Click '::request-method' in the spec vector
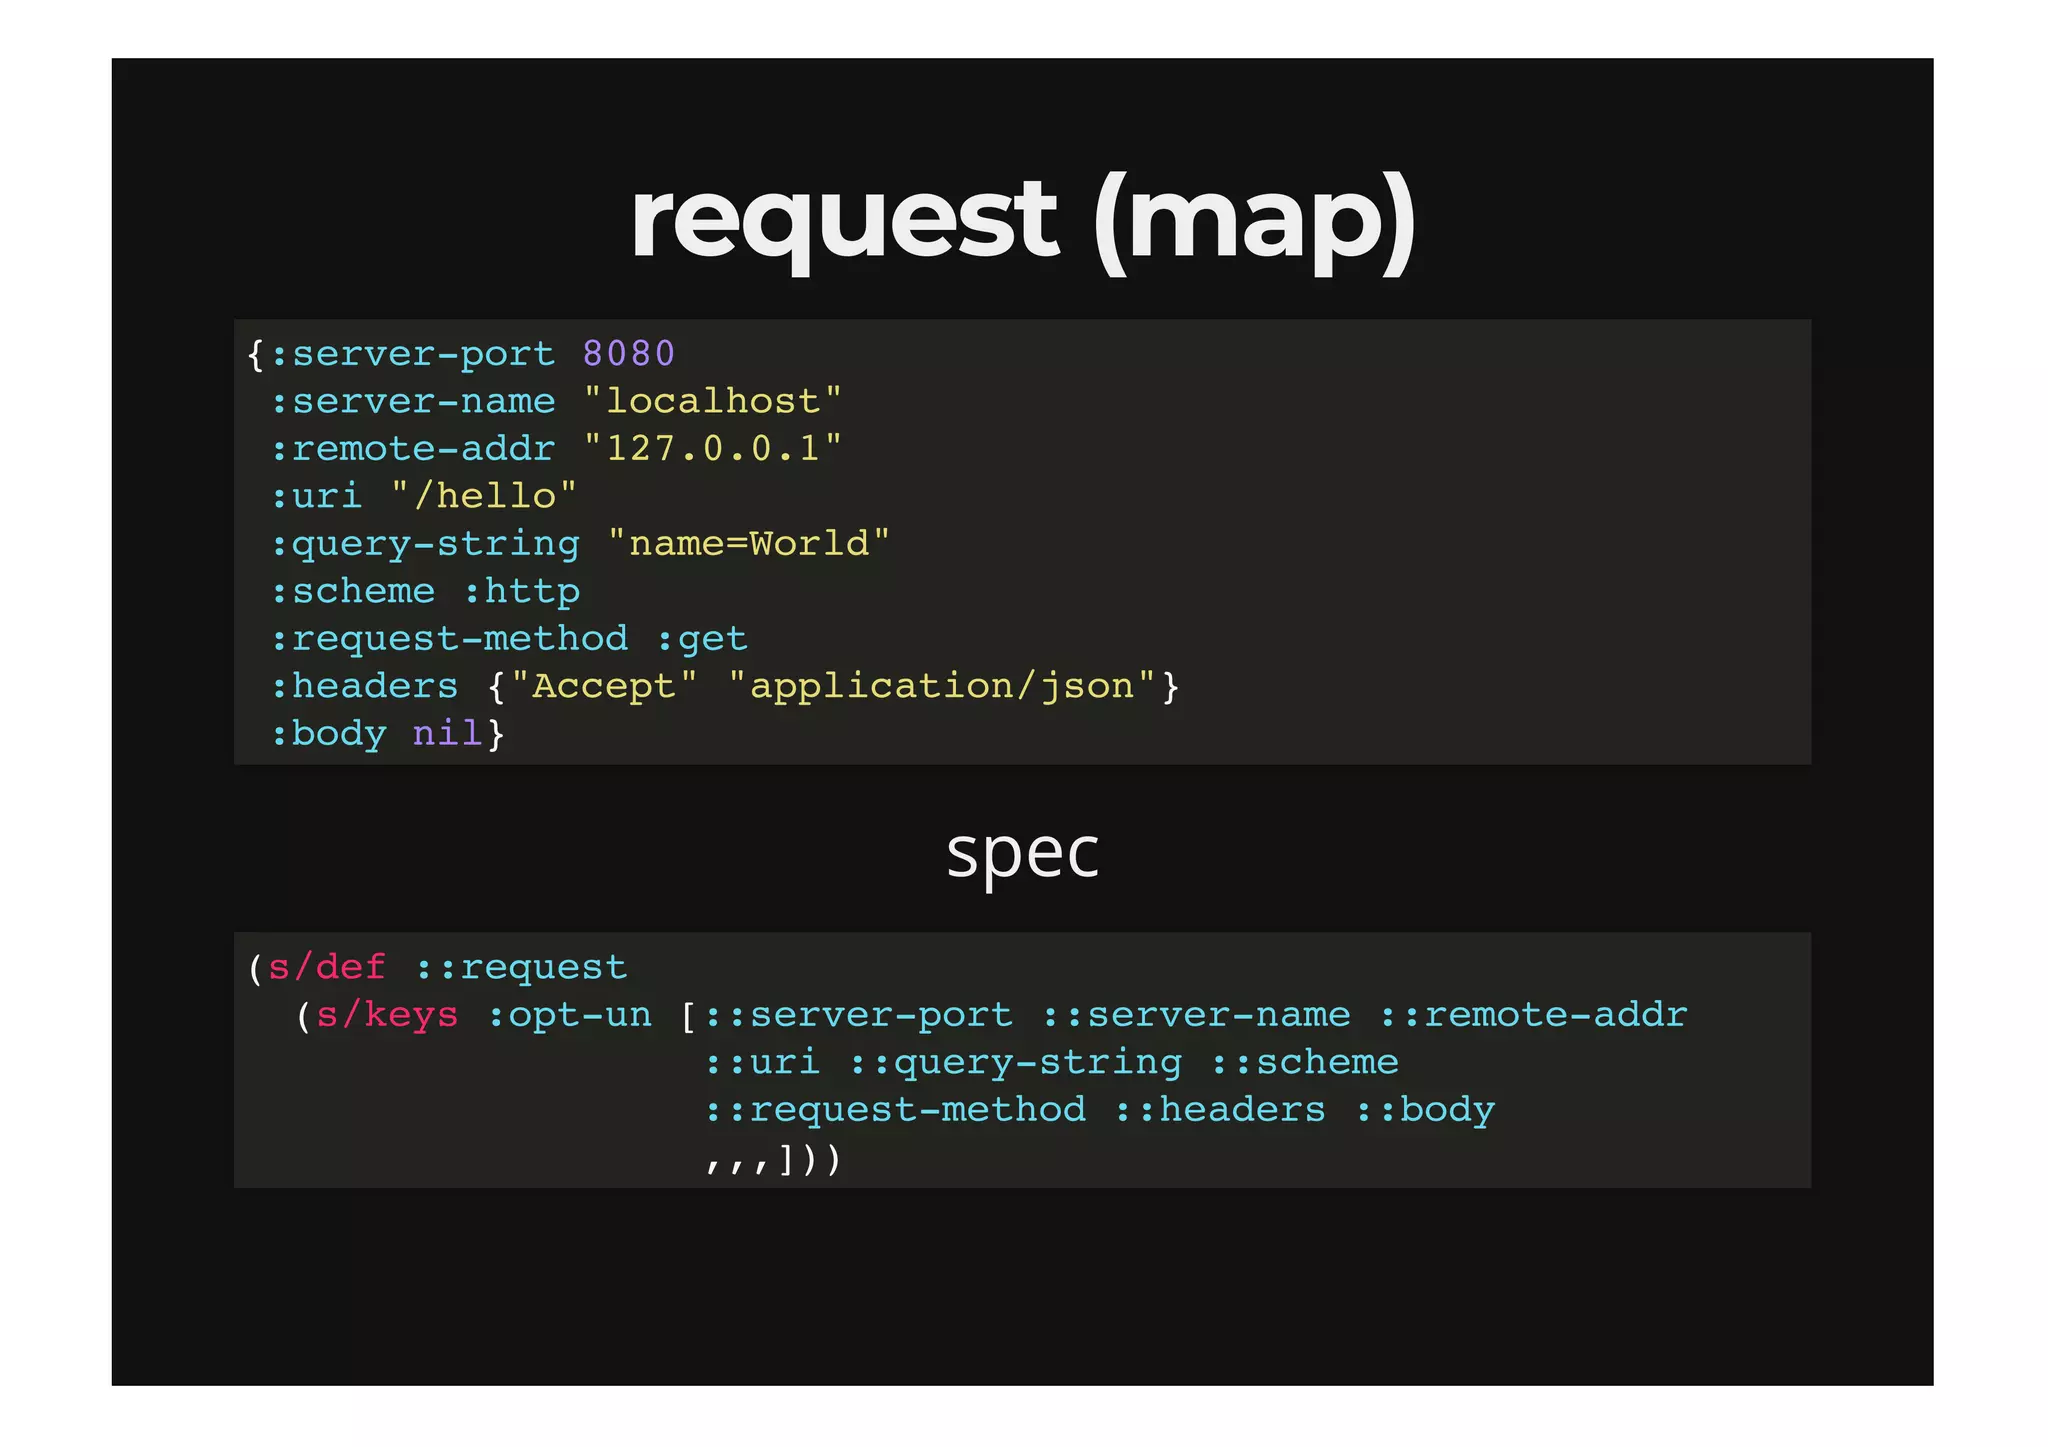 coord(895,1111)
